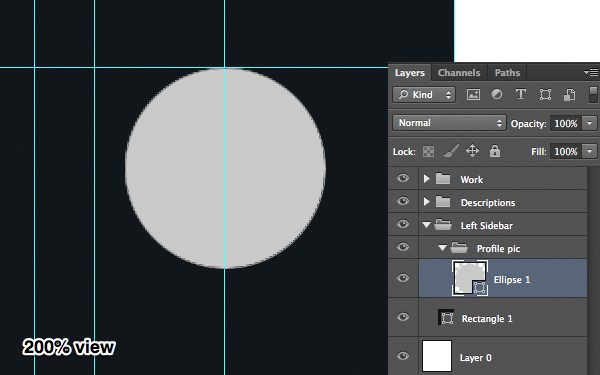Expand the Work group
The width and height of the screenshot is (600, 375).
pyautogui.click(x=427, y=179)
